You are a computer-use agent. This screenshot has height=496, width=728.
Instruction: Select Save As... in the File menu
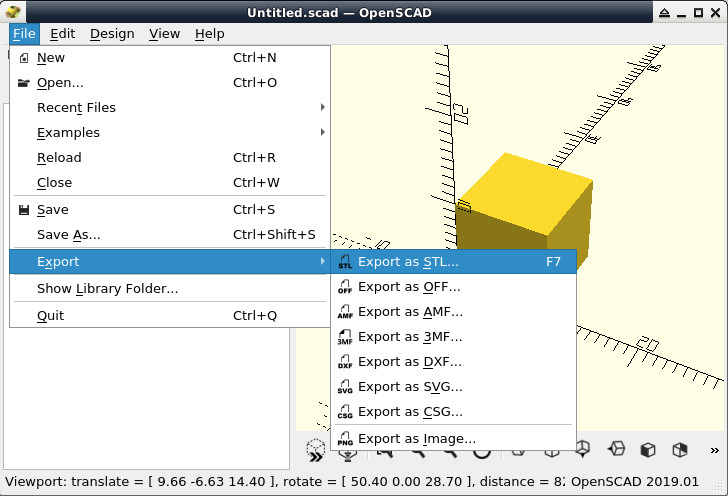[x=169, y=235]
